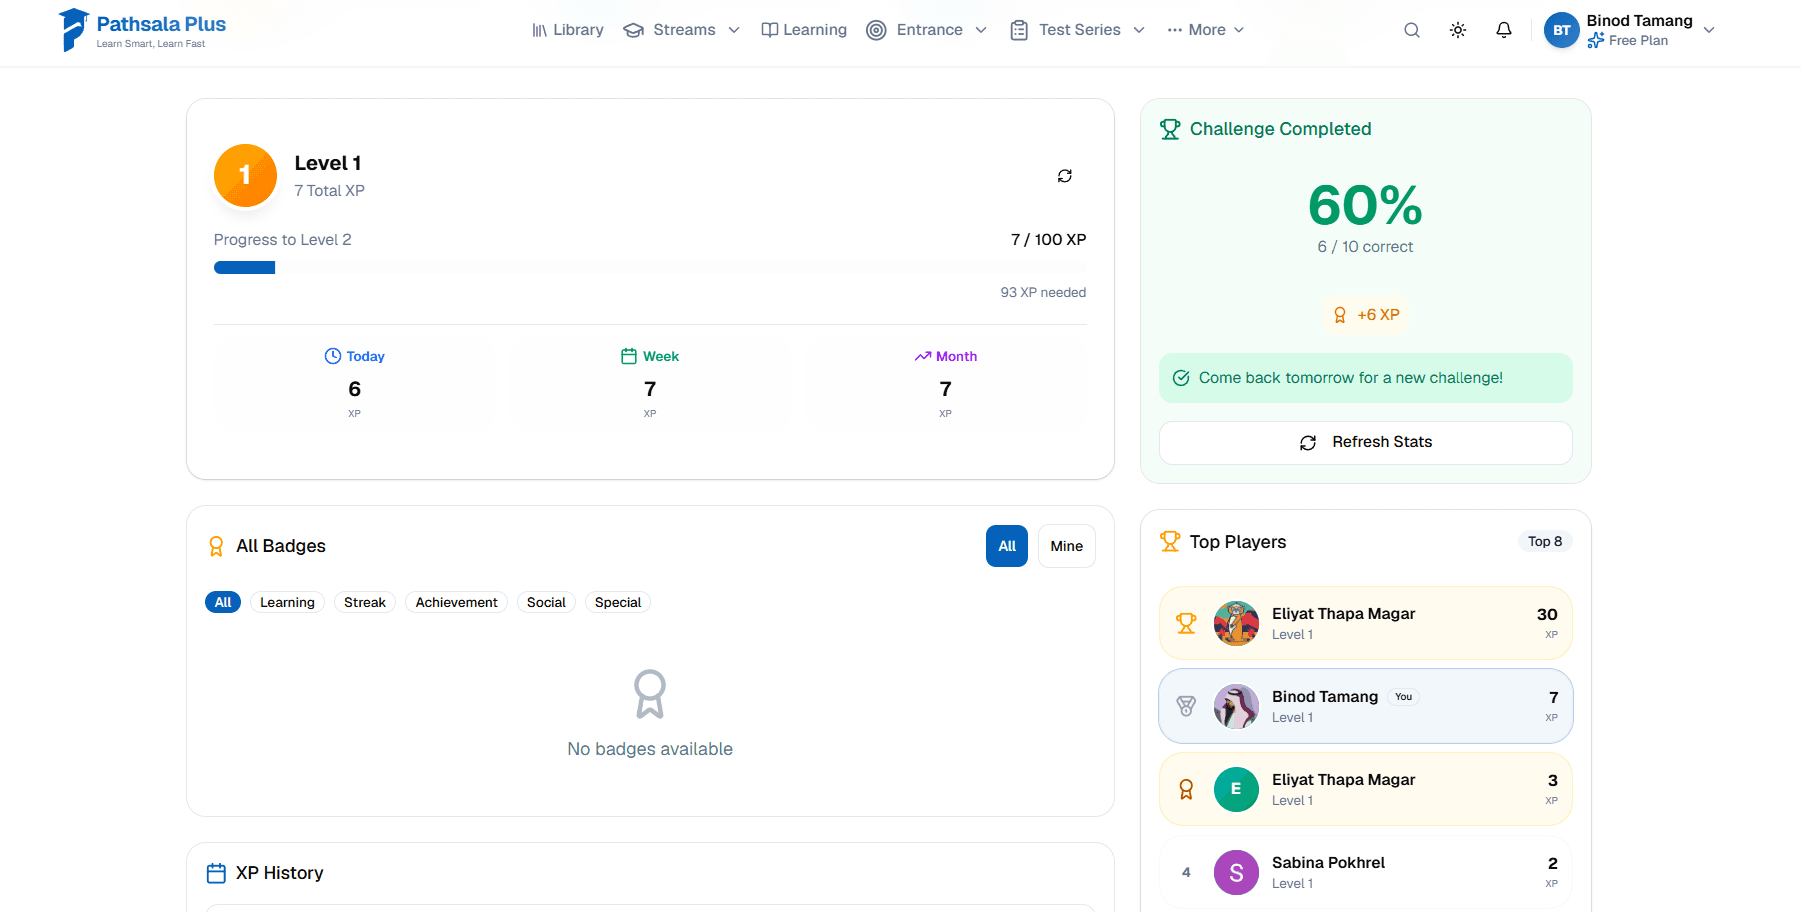Viewport: 1801px width, 912px height.
Task: Click the three-dots icon beside More
Action: [x=1175, y=30]
